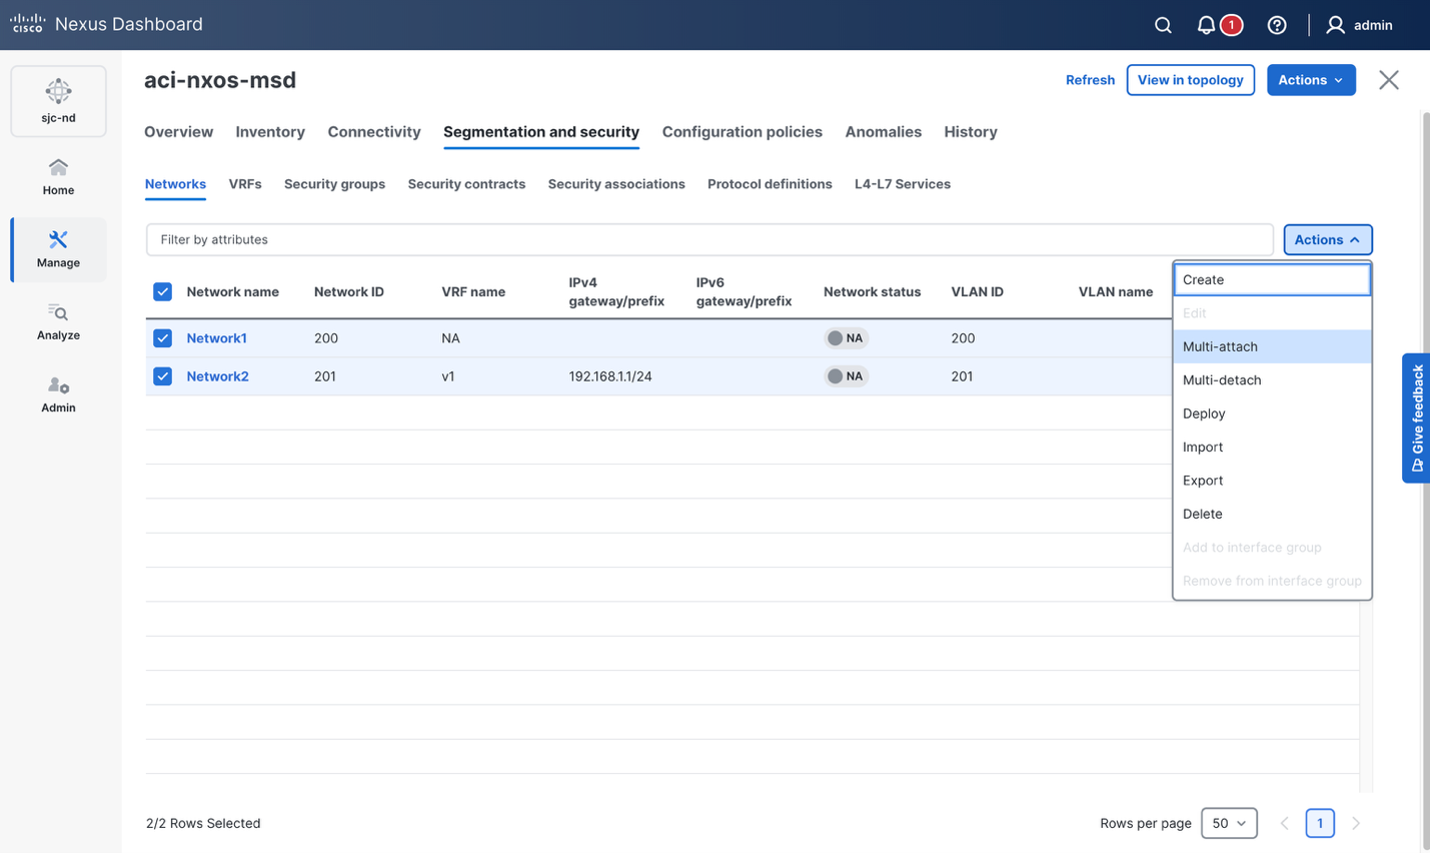Toggle the select-all networks checkbox
Screen dimensions: 1430x853
[163, 292]
